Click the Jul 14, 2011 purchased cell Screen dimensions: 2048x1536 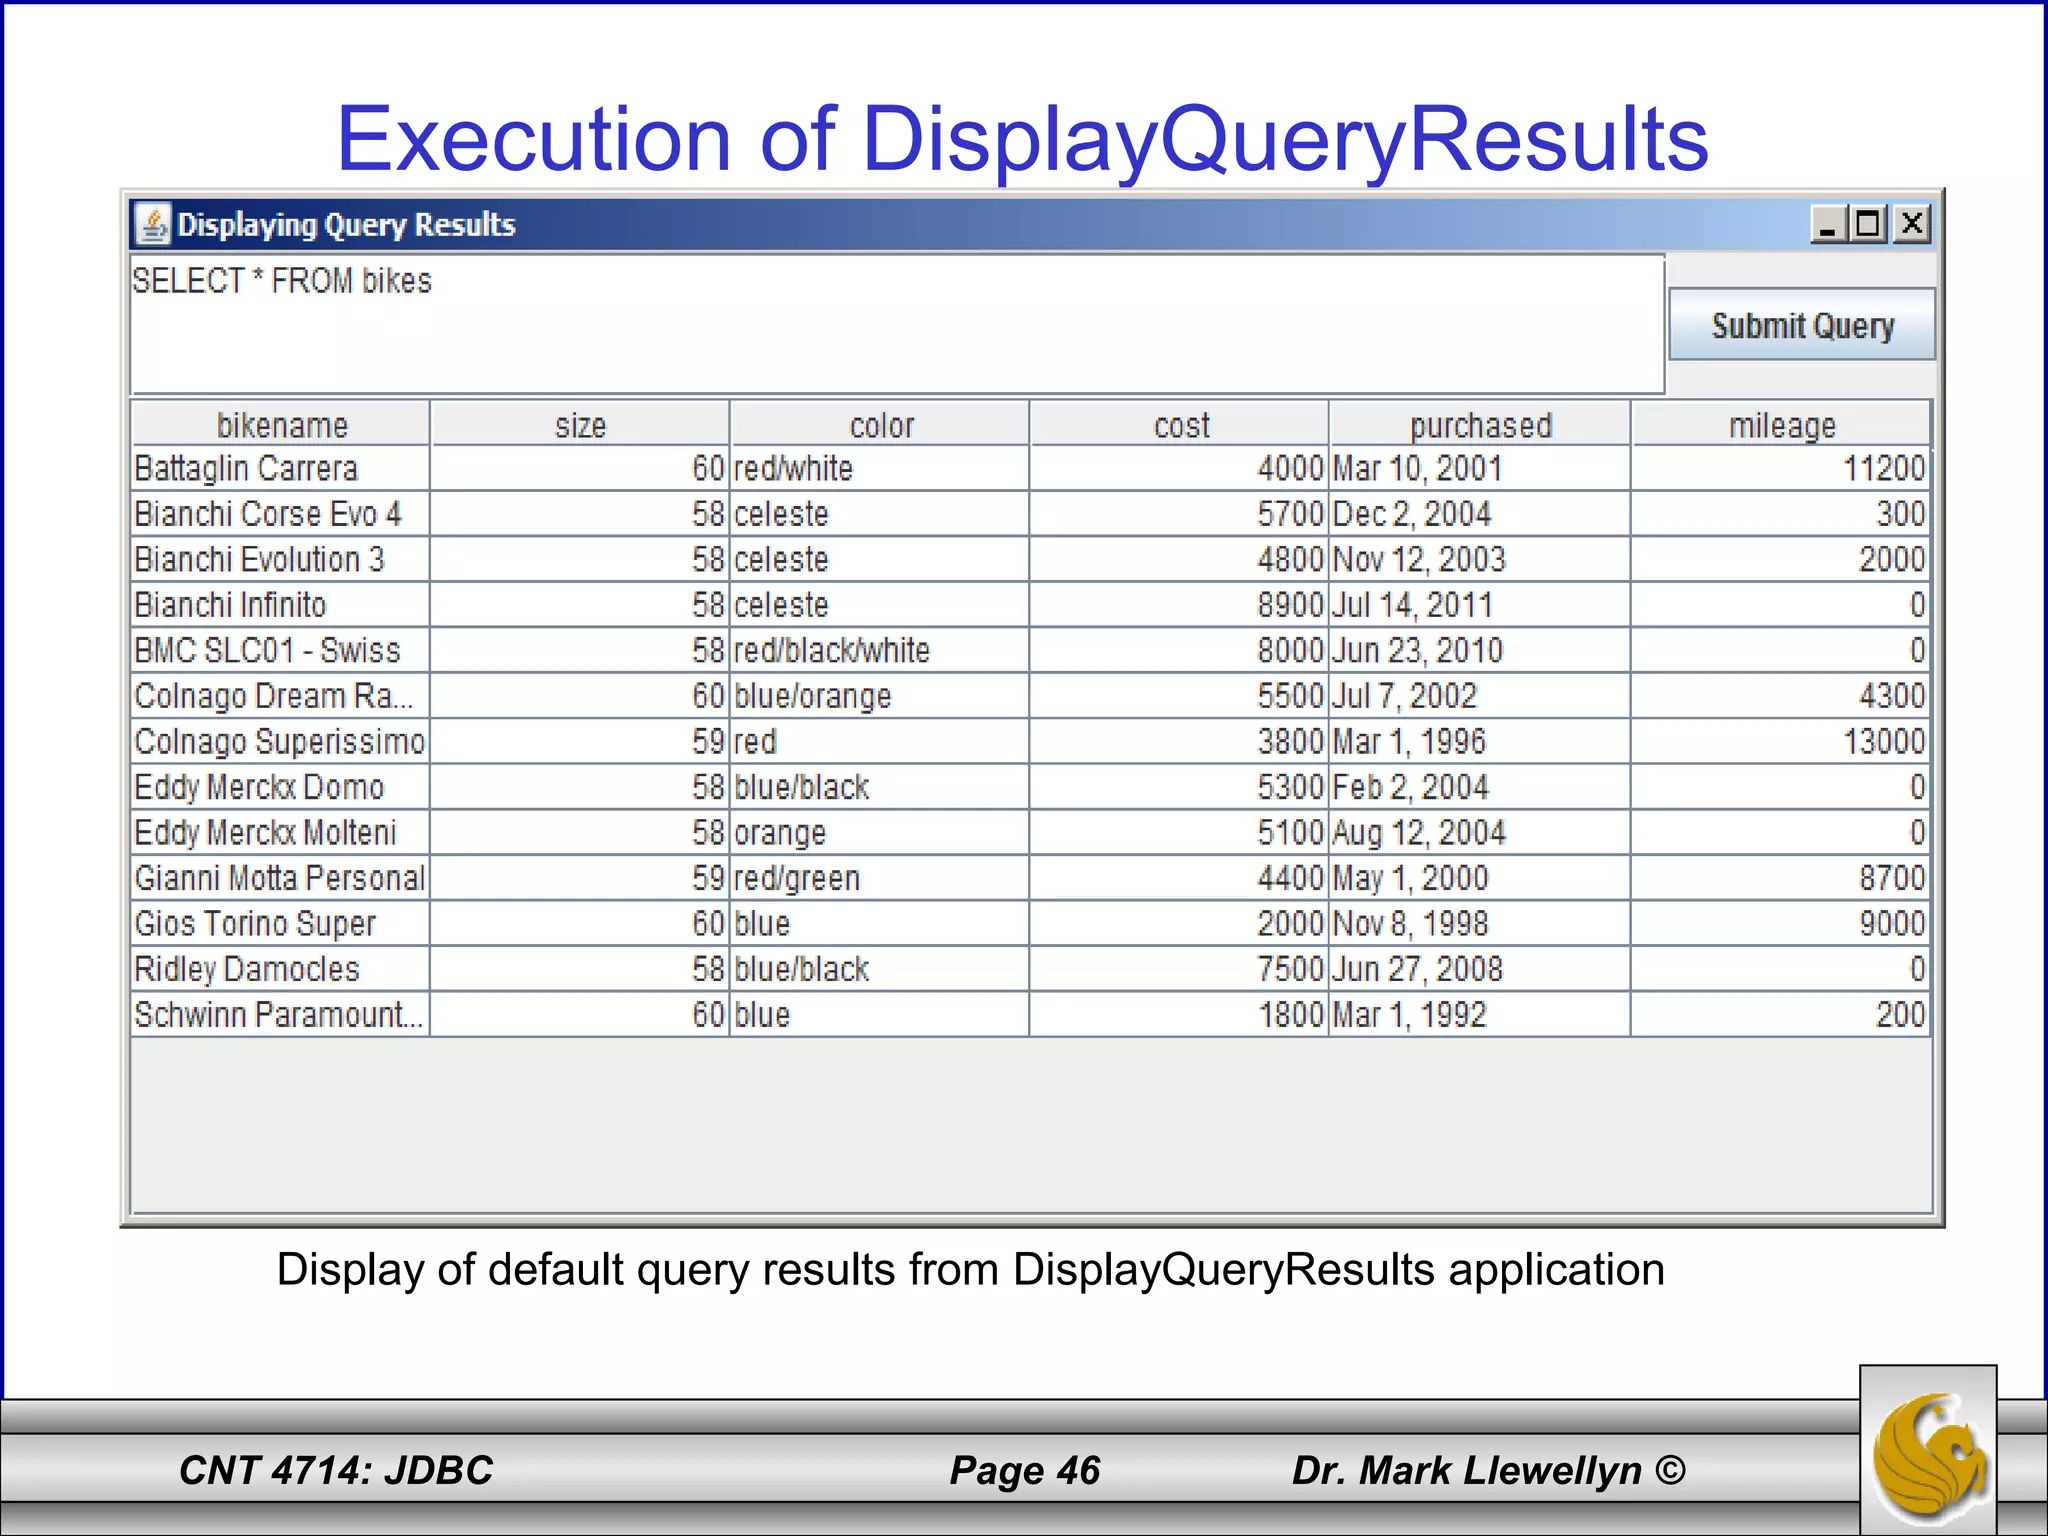coord(1480,605)
